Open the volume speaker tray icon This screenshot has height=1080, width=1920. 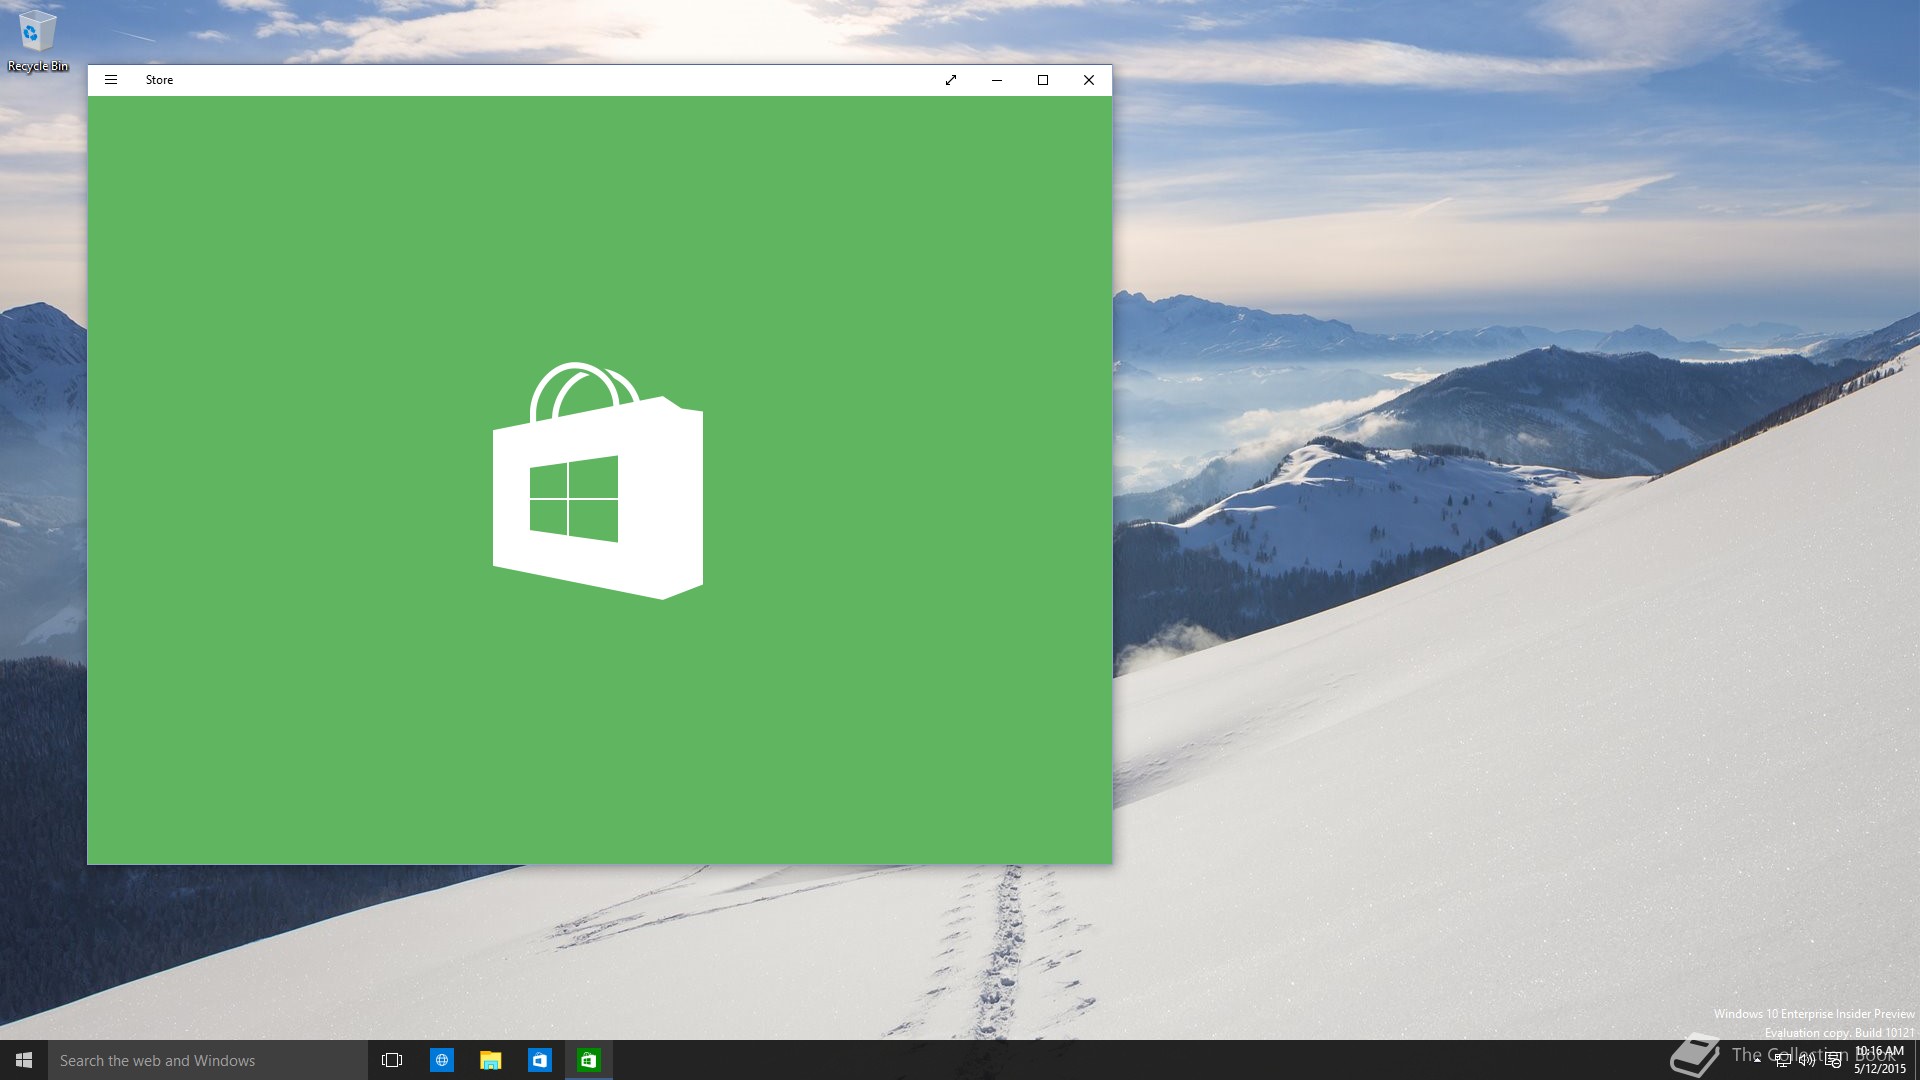tap(1807, 1060)
